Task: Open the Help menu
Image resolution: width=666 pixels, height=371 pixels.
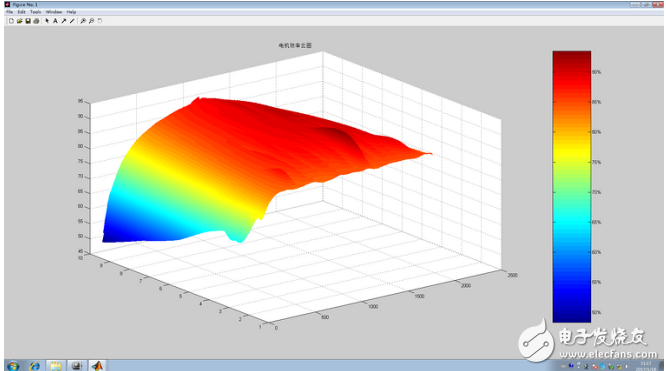Action: pyautogui.click(x=71, y=12)
